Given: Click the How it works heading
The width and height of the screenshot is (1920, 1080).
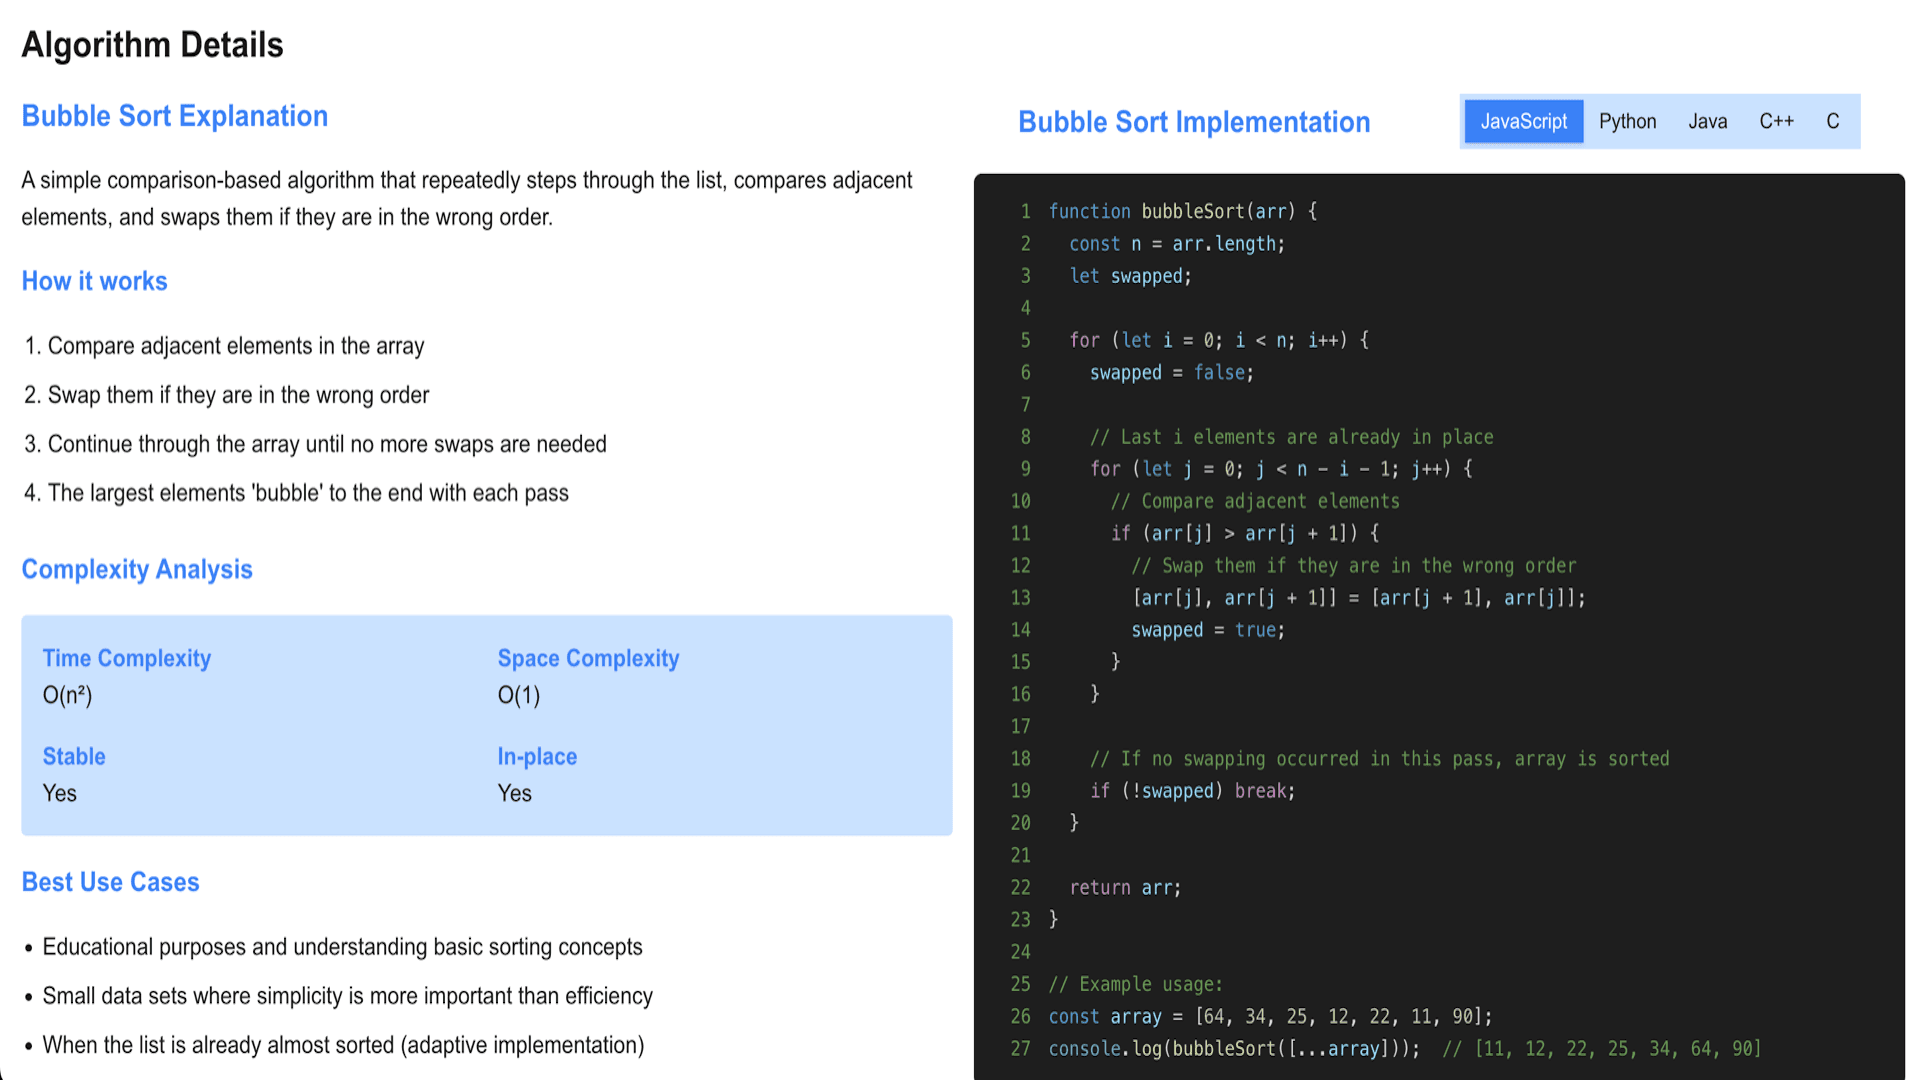Looking at the screenshot, I should [x=94, y=281].
